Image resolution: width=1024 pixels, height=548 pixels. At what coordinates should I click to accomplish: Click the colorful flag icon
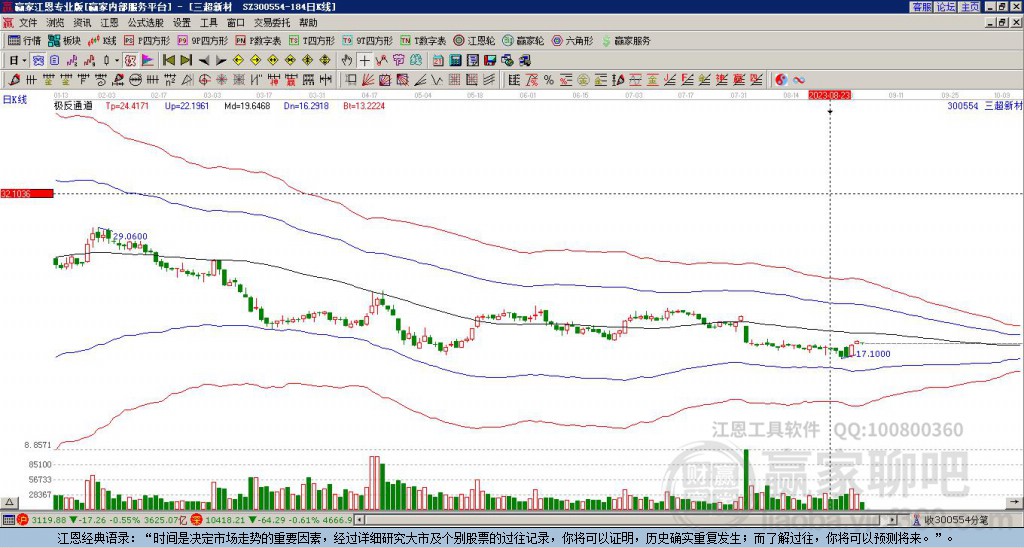pyautogui.click(x=148, y=60)
